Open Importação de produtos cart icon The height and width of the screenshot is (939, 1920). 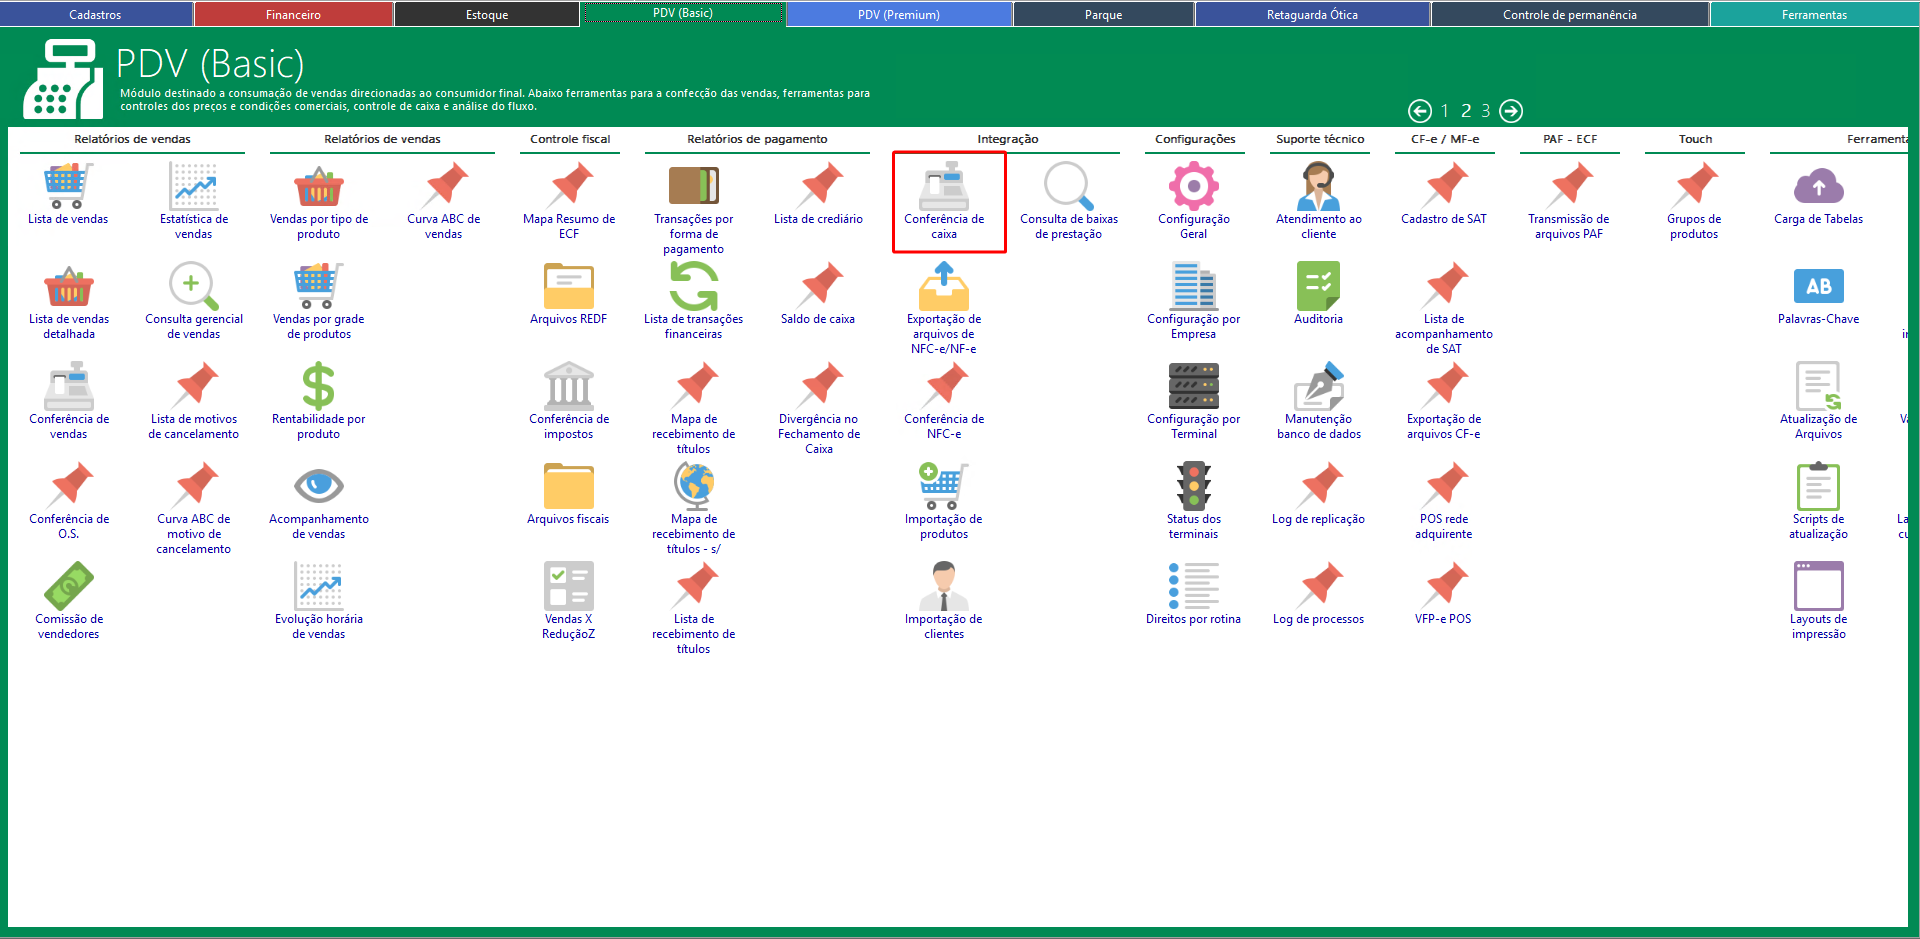[943, 487]
